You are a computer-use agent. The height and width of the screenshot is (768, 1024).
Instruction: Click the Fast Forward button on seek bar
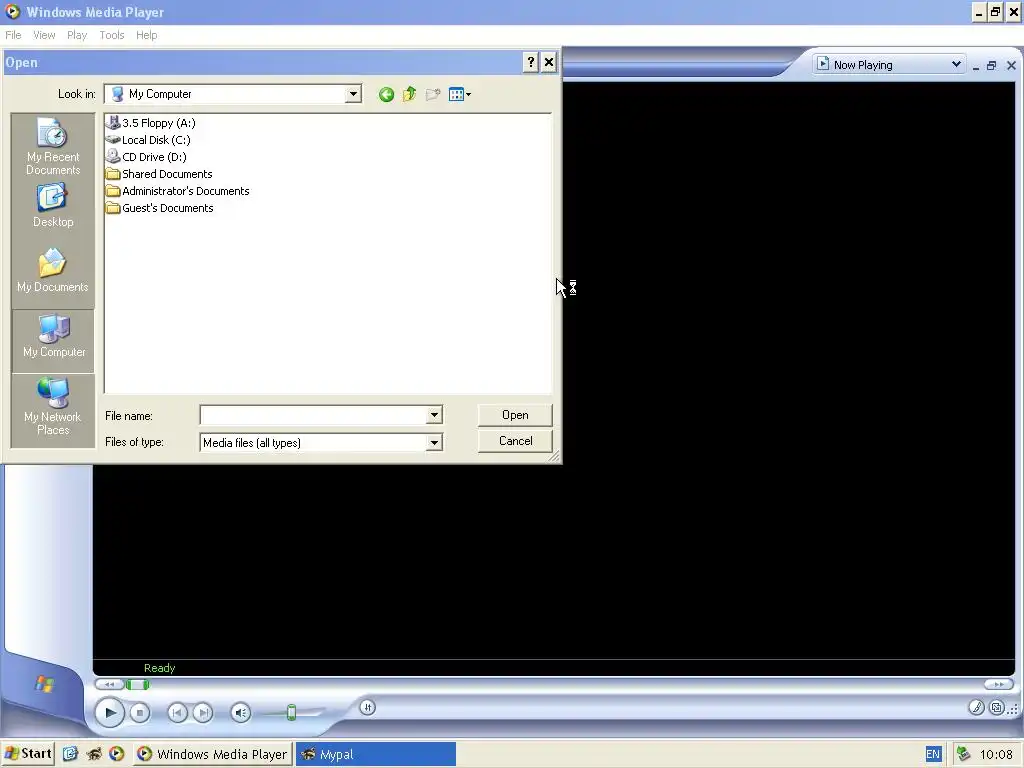click(x=999, y=684)
